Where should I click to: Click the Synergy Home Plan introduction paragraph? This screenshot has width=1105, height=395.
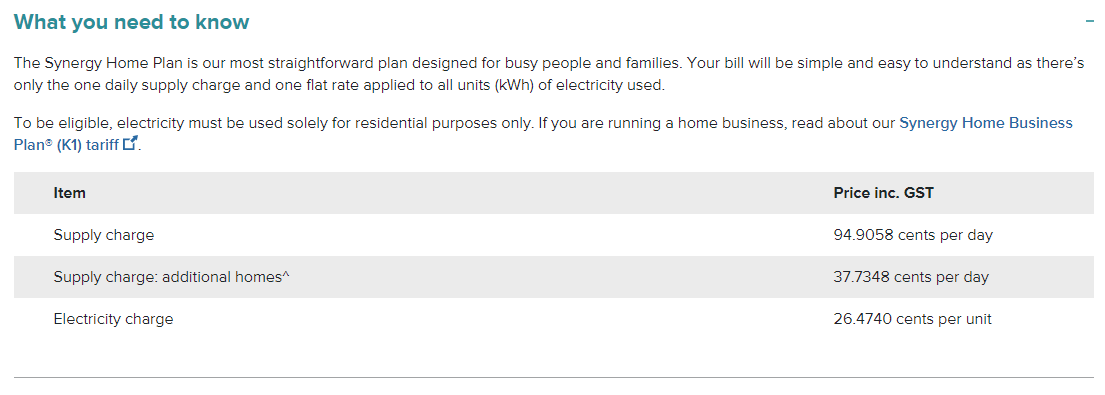coord(549,74)
